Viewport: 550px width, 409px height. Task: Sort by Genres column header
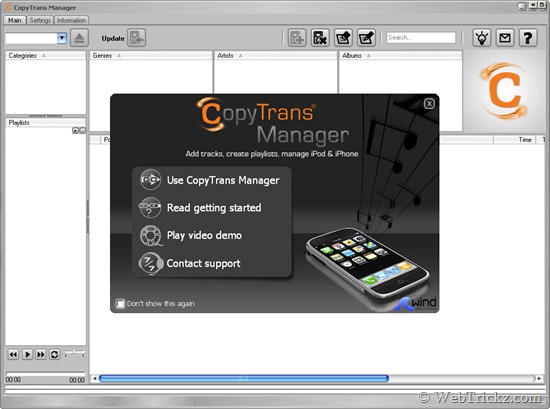pos(151,55)
